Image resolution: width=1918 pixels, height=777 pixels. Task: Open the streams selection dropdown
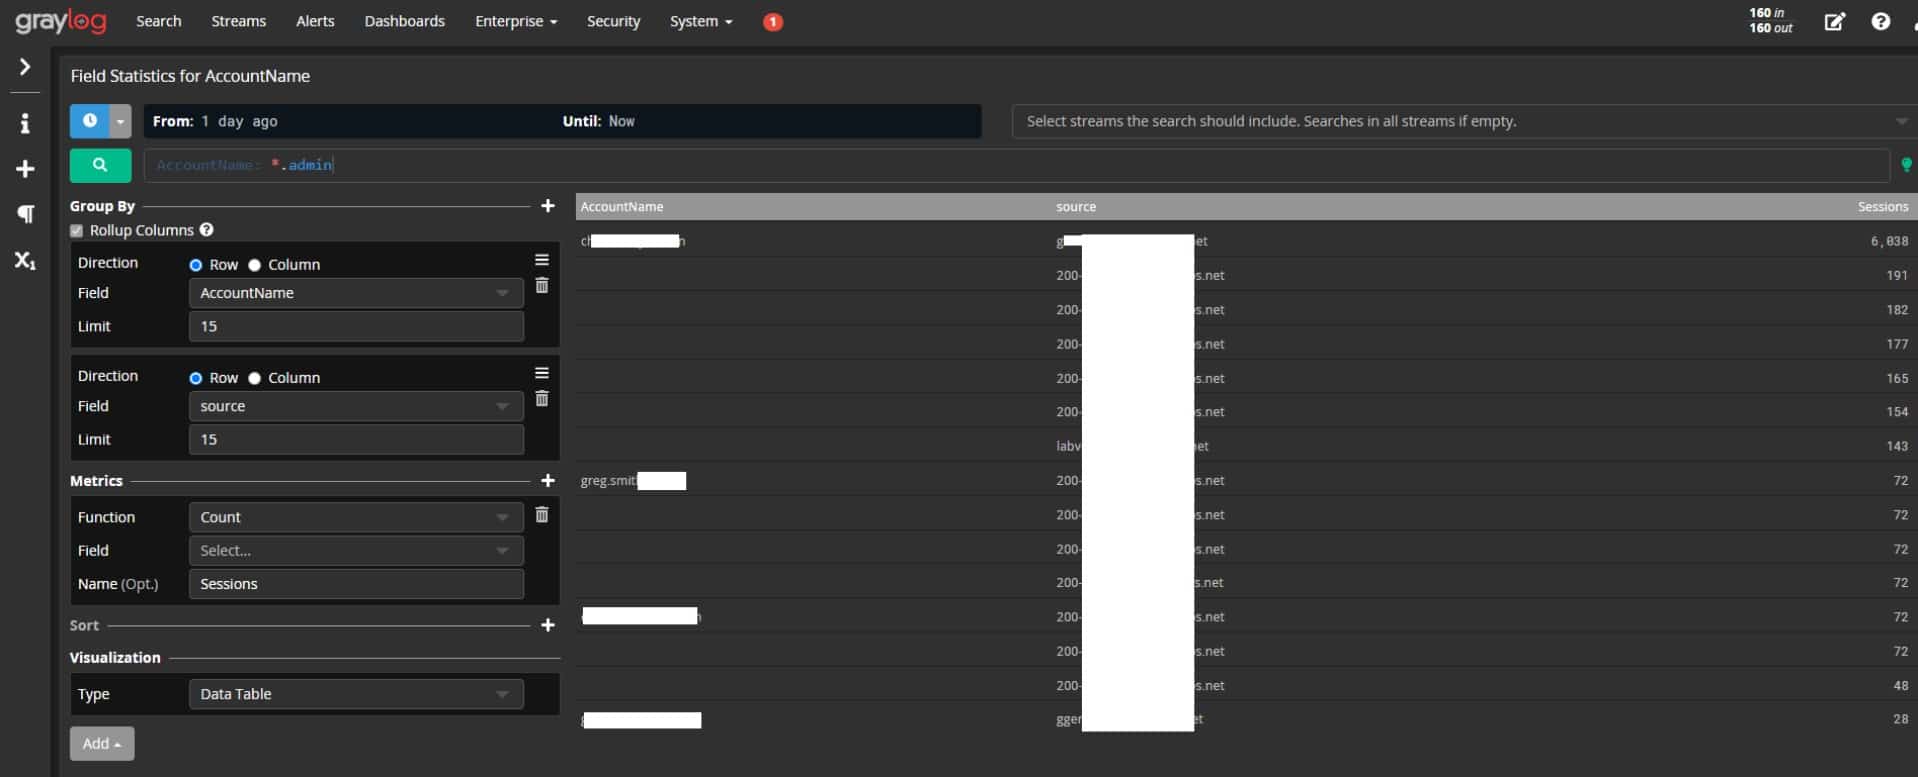tap(1464, 121)
